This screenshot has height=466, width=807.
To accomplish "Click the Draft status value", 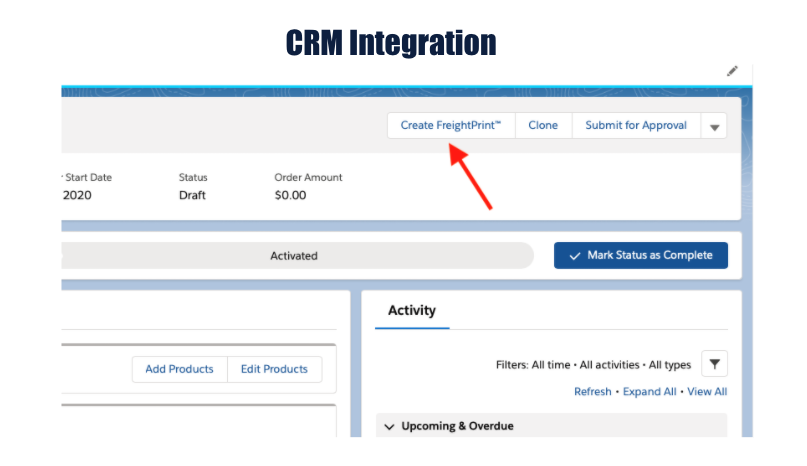I will coord(192,196).
